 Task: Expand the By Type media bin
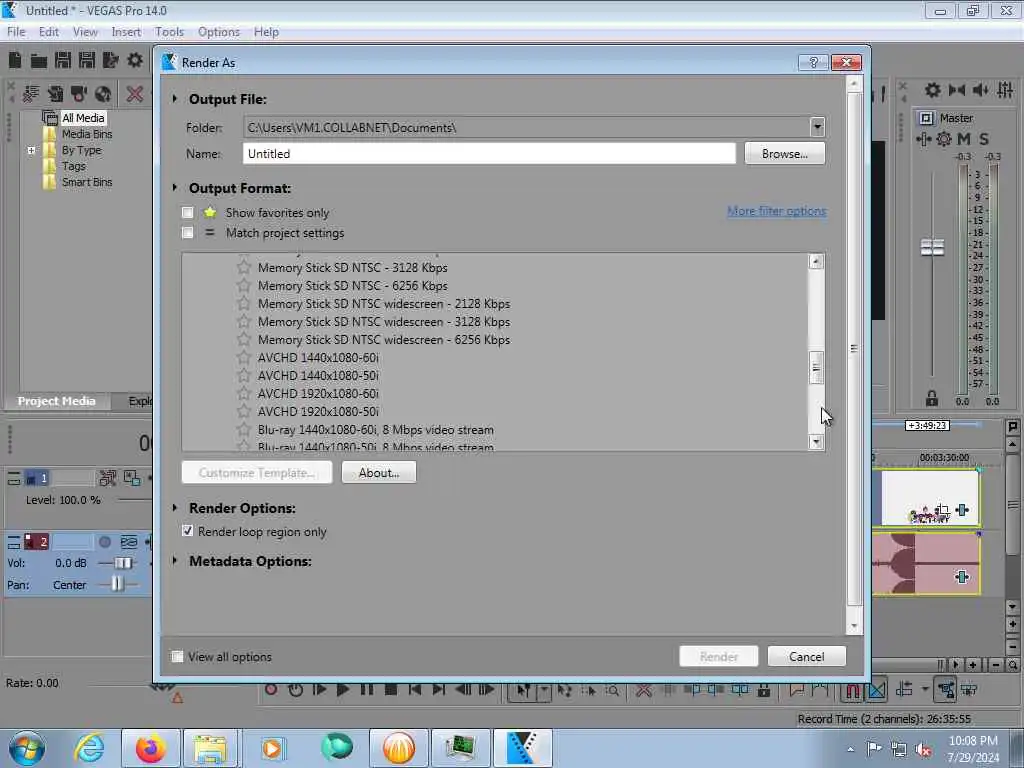tap(31, 150)
